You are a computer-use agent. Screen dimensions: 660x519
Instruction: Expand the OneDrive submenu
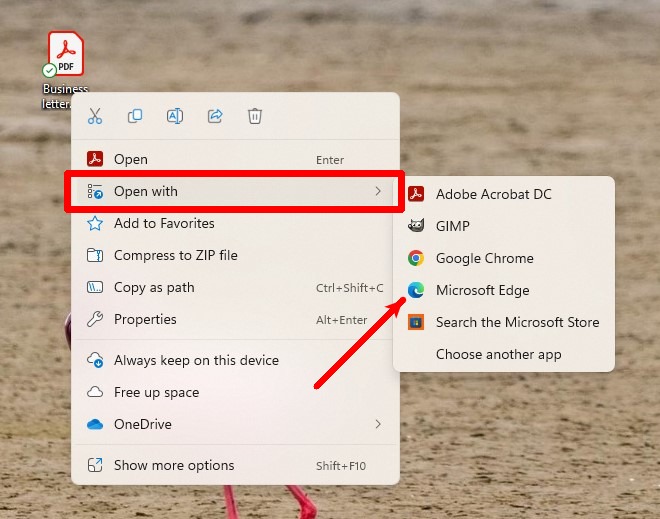point(235,424)
